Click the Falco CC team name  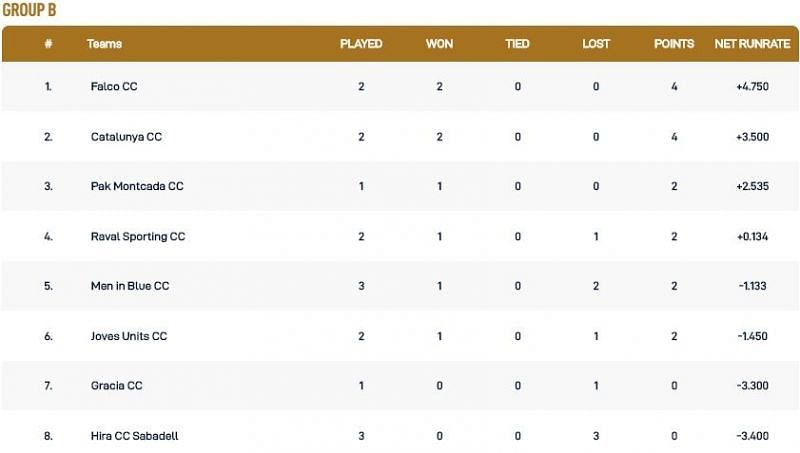pos(114,87)
